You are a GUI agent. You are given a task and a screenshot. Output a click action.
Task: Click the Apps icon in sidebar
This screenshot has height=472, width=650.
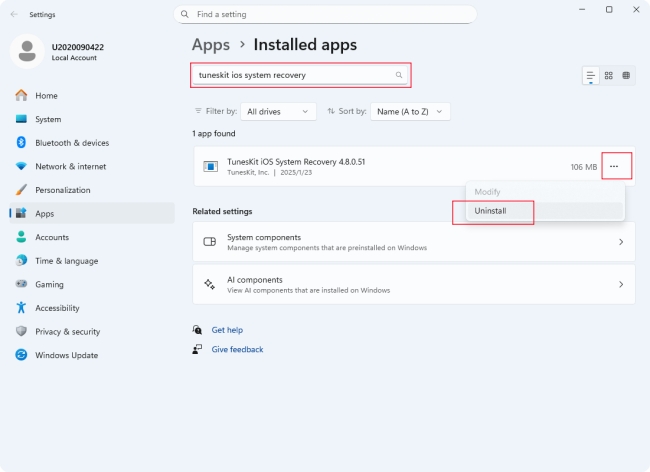click(21, 213)
